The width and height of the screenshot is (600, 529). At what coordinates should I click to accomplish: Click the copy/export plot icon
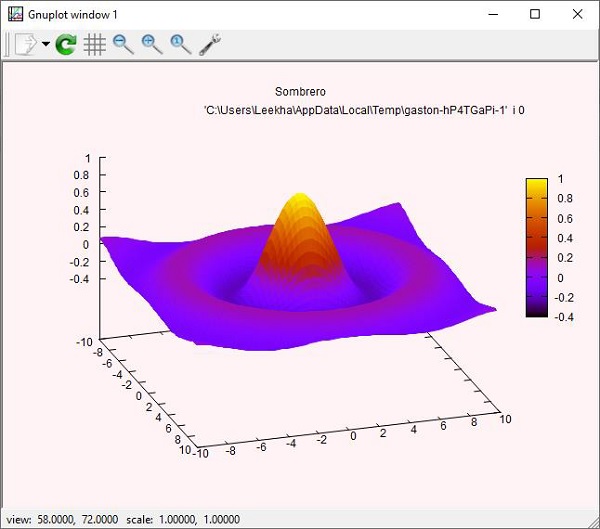(x=25, y=44)
